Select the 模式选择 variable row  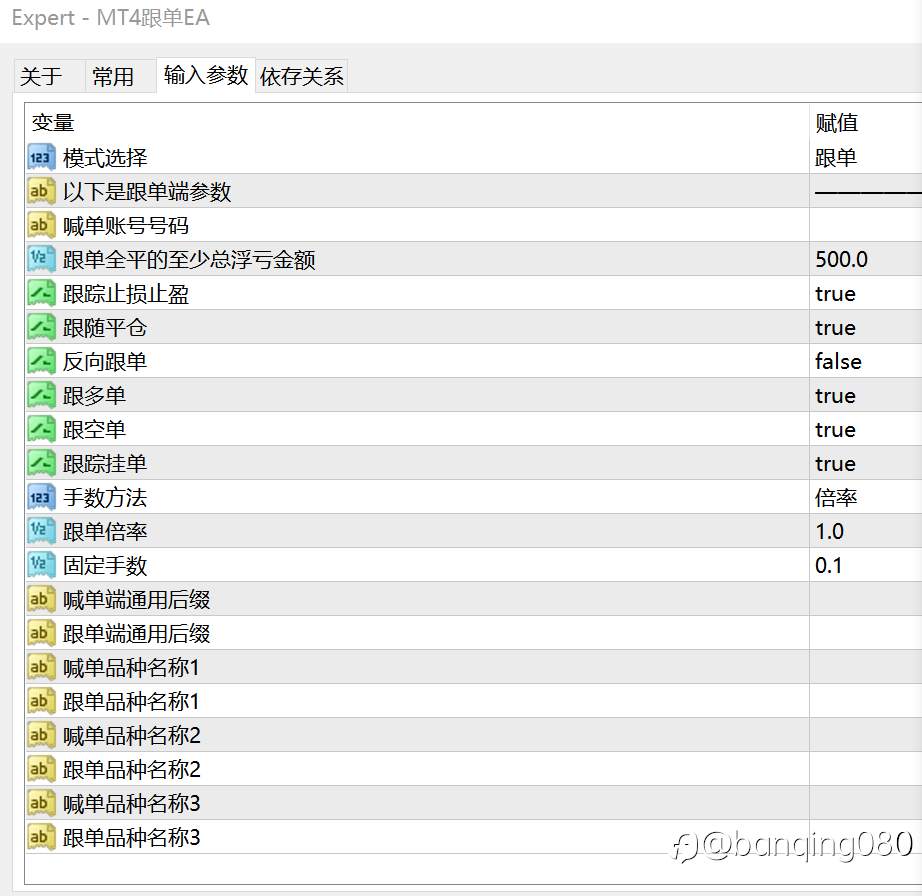tap(473, 158)
